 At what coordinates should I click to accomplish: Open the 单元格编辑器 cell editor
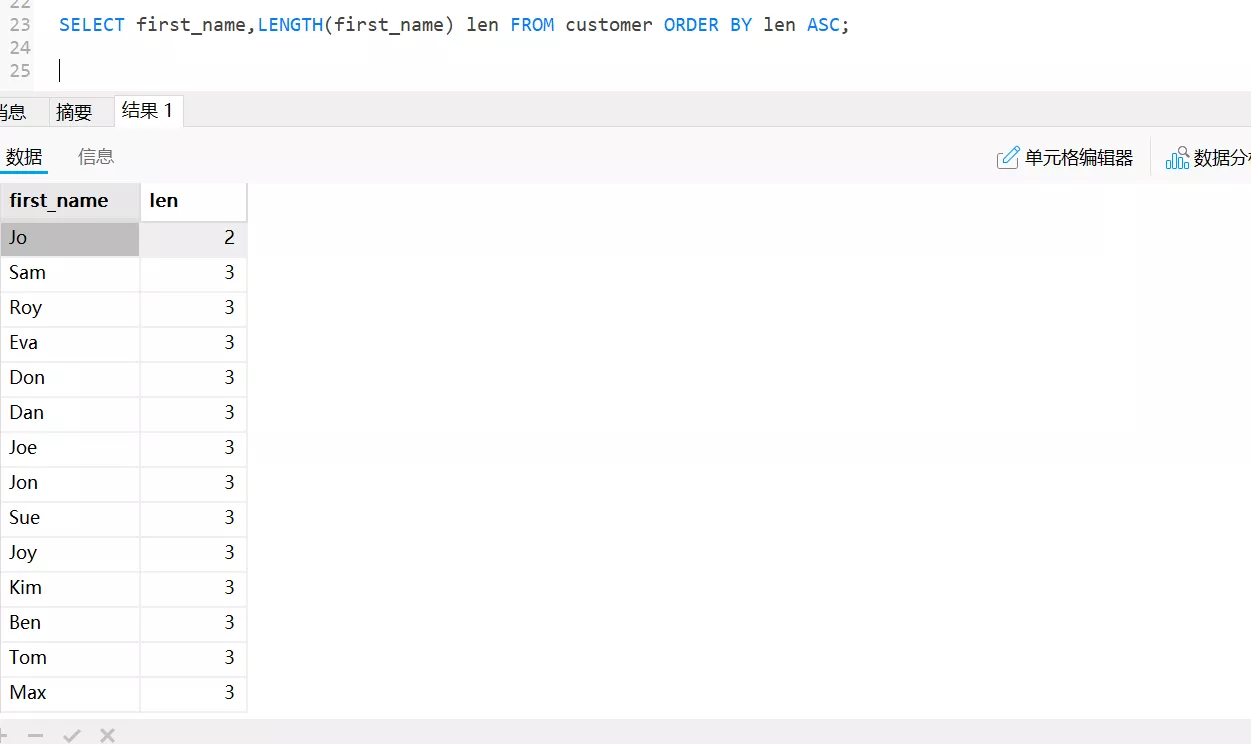pyautogui.click(x=1065, y=158)
